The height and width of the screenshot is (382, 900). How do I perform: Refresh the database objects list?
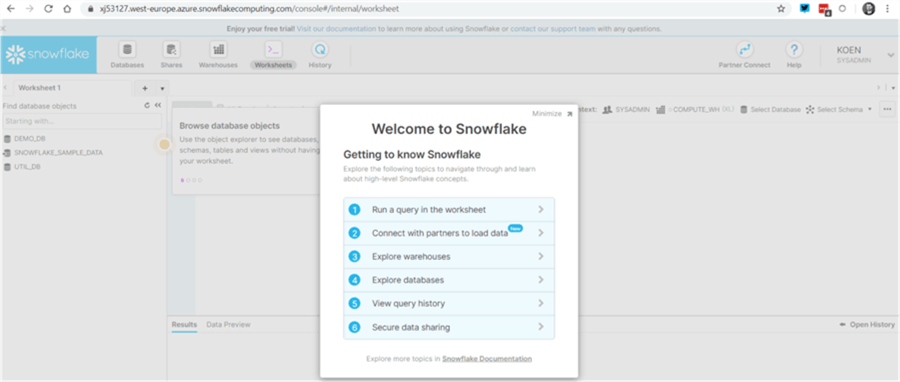click(147, 106)
